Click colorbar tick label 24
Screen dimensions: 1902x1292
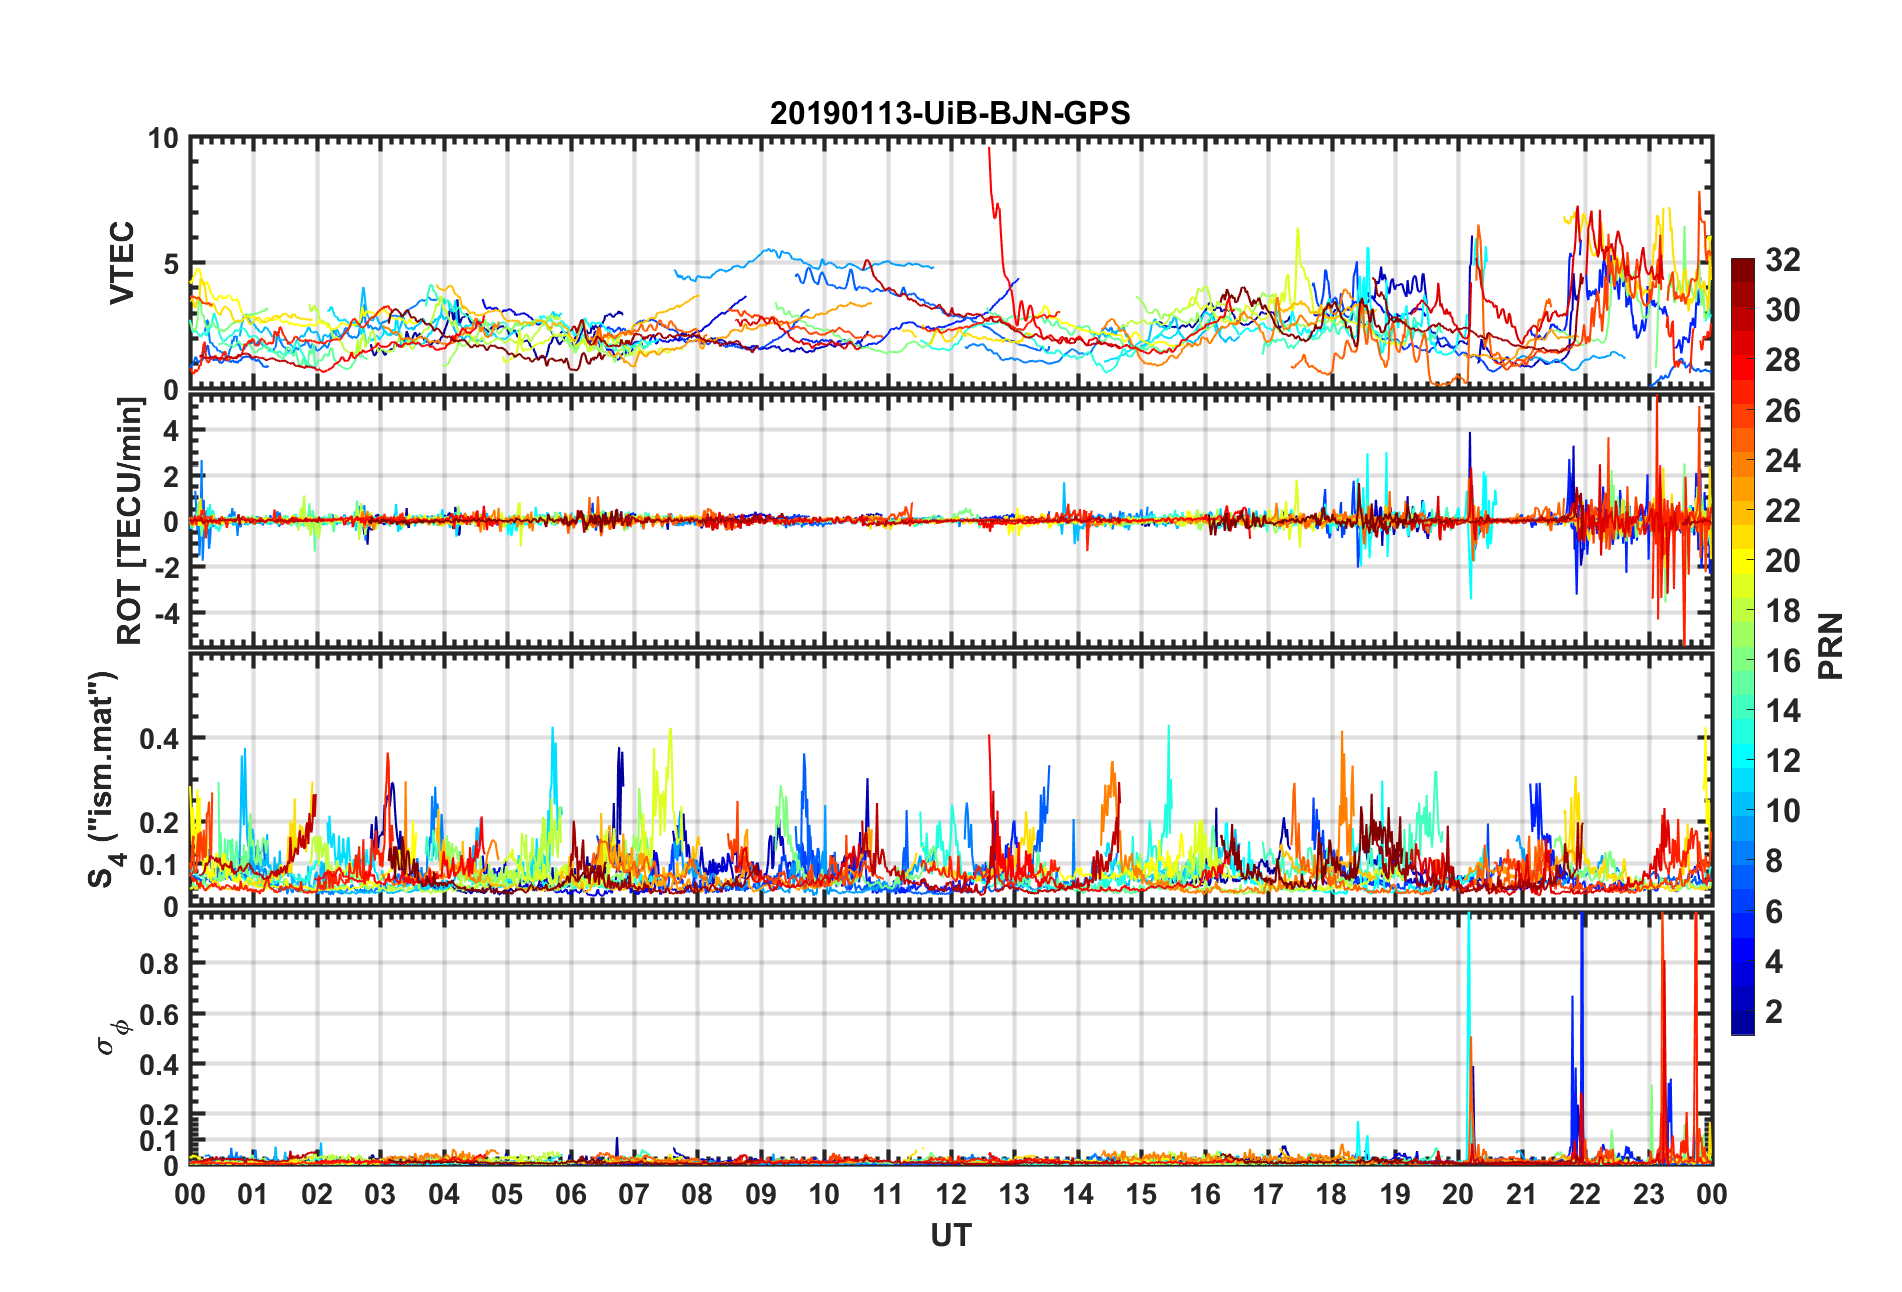[1783, 460]
